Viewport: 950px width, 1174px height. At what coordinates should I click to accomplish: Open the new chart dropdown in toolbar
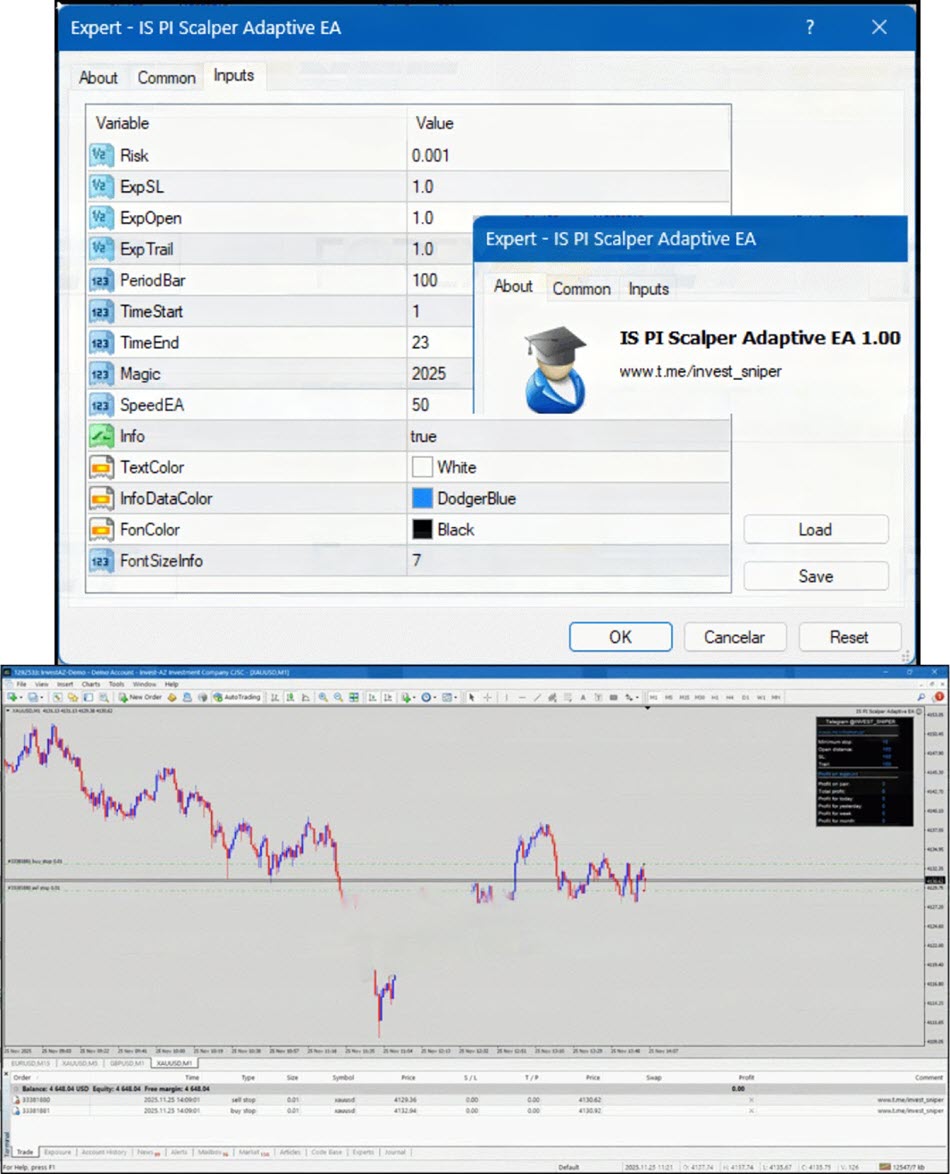click(13, 697)
